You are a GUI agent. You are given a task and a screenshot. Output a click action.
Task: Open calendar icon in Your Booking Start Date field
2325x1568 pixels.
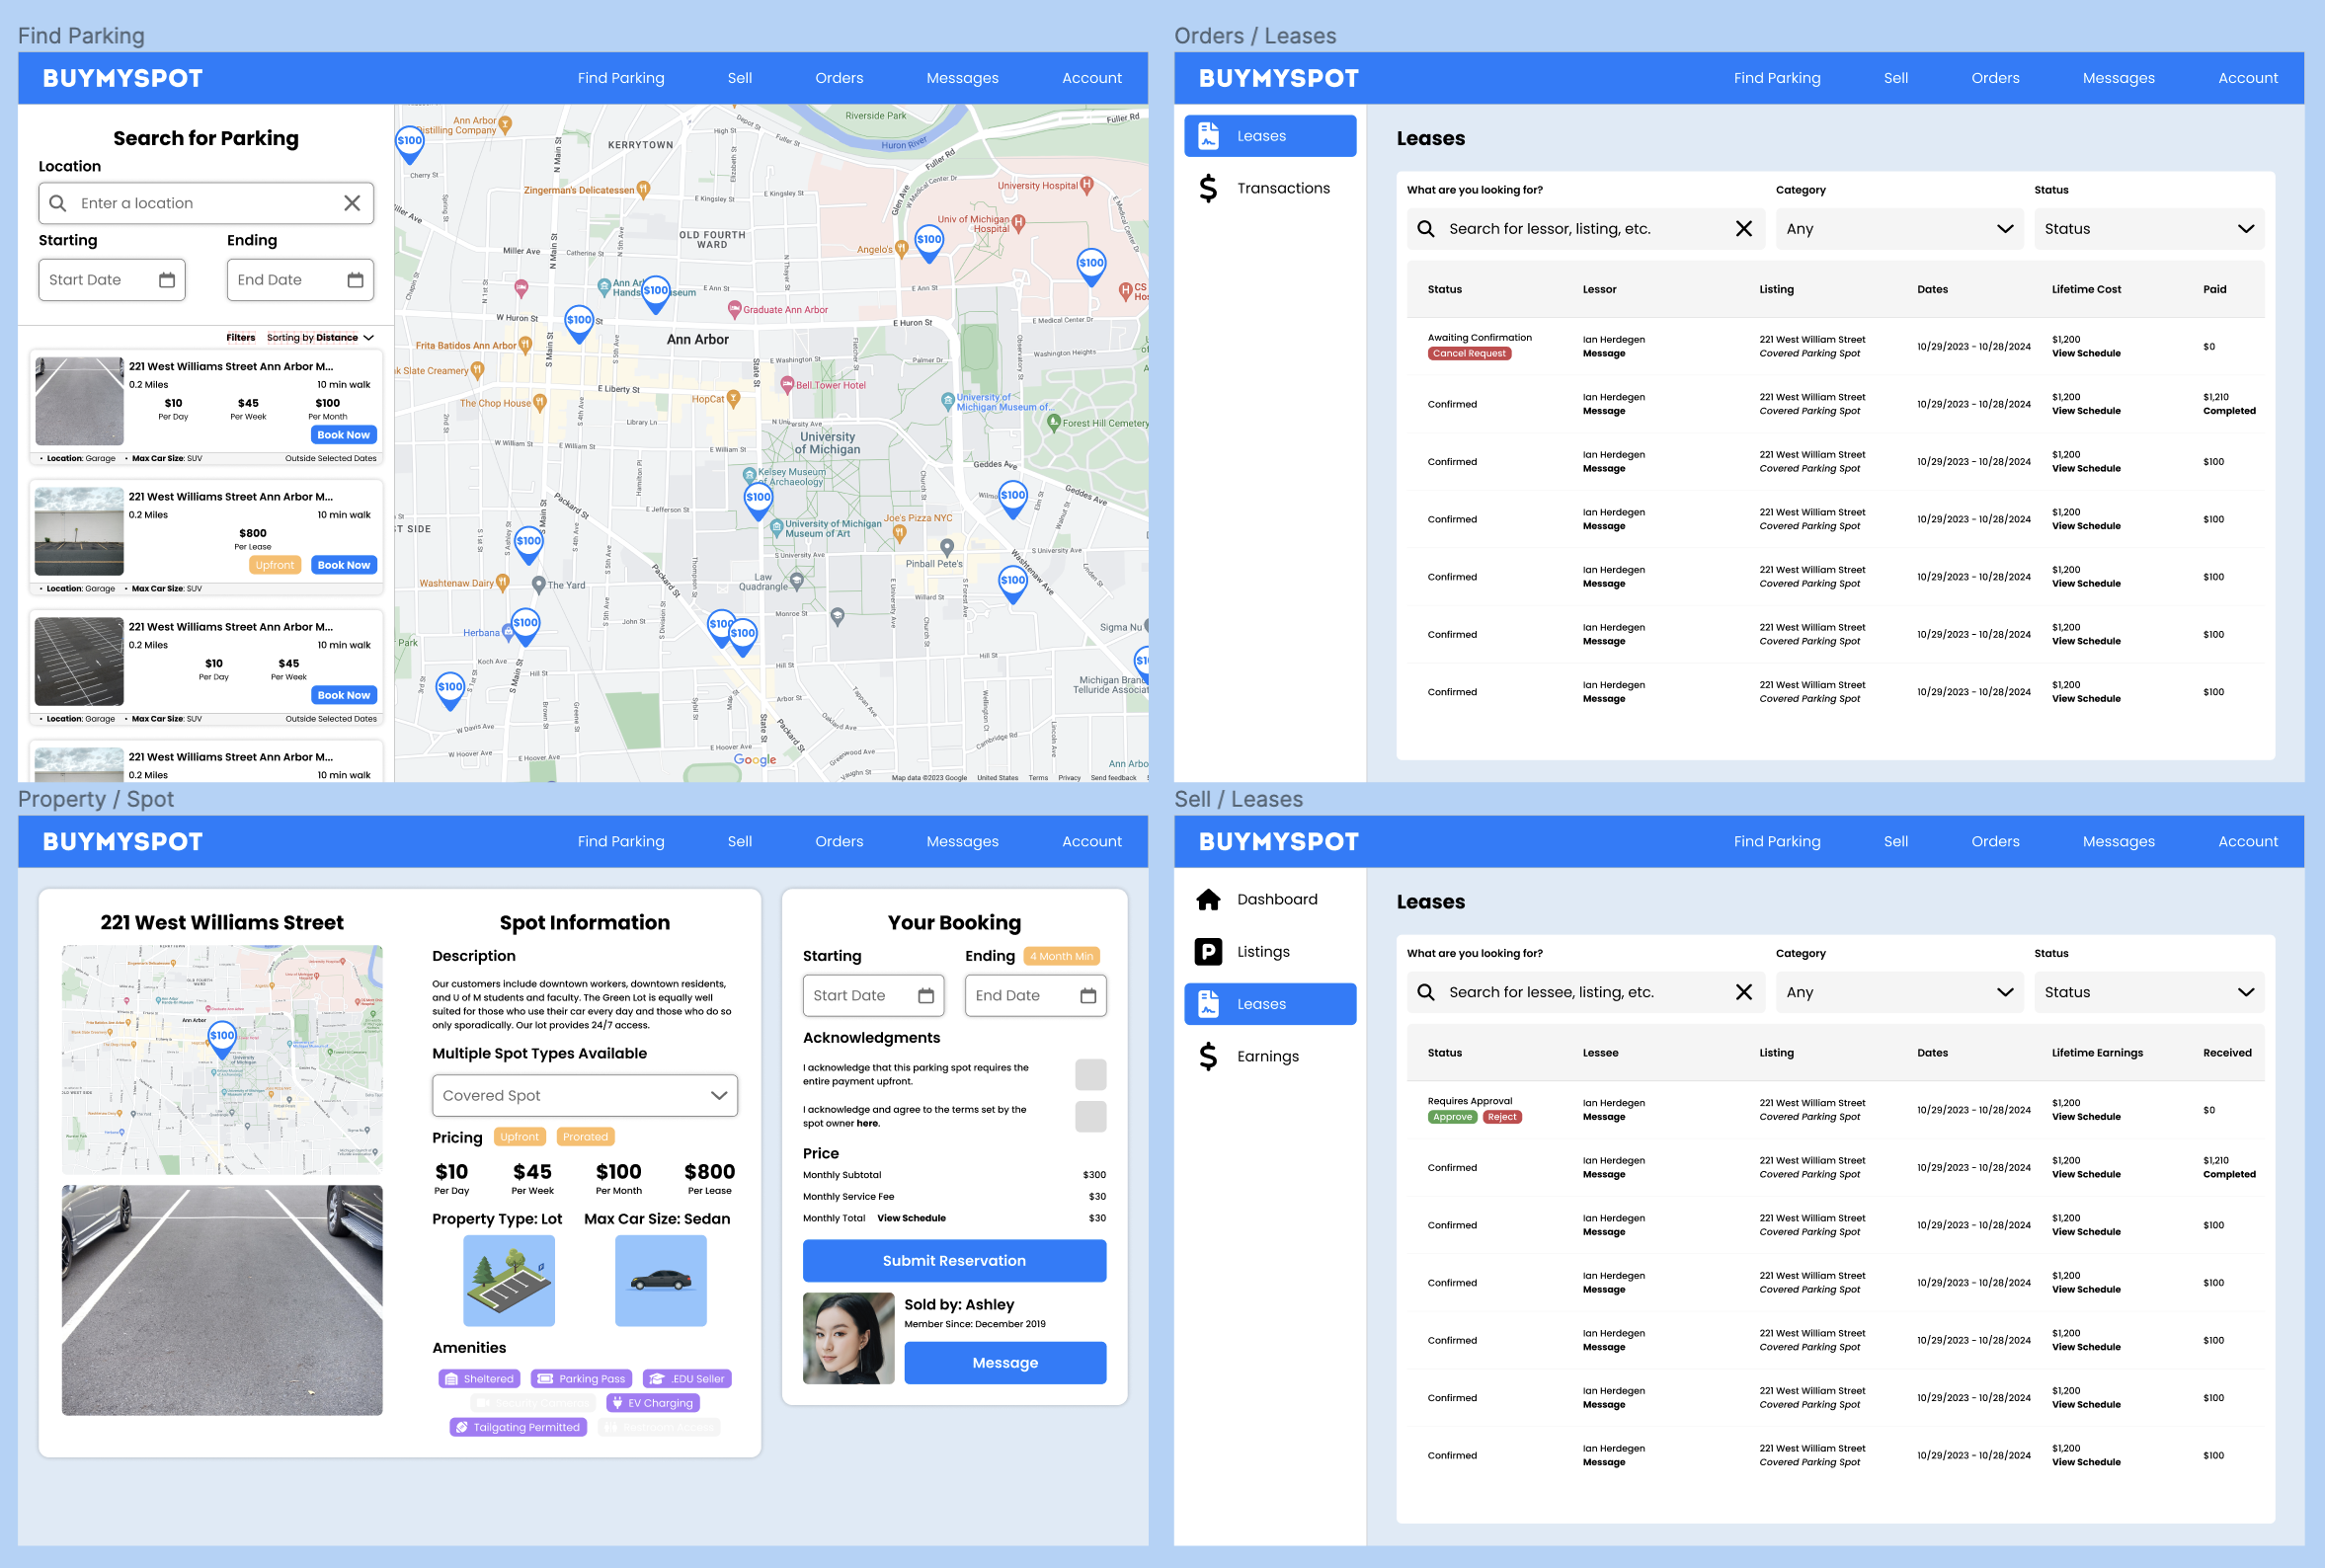pos(926,995)
